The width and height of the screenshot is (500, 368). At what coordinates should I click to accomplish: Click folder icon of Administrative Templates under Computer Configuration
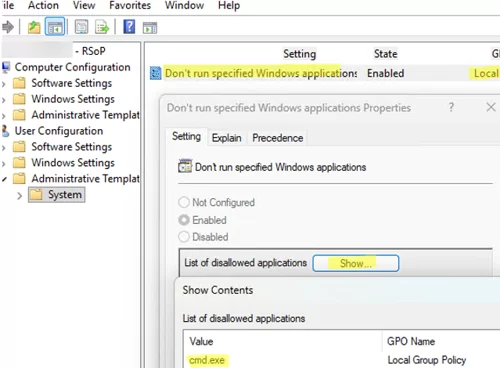point(19,115)
